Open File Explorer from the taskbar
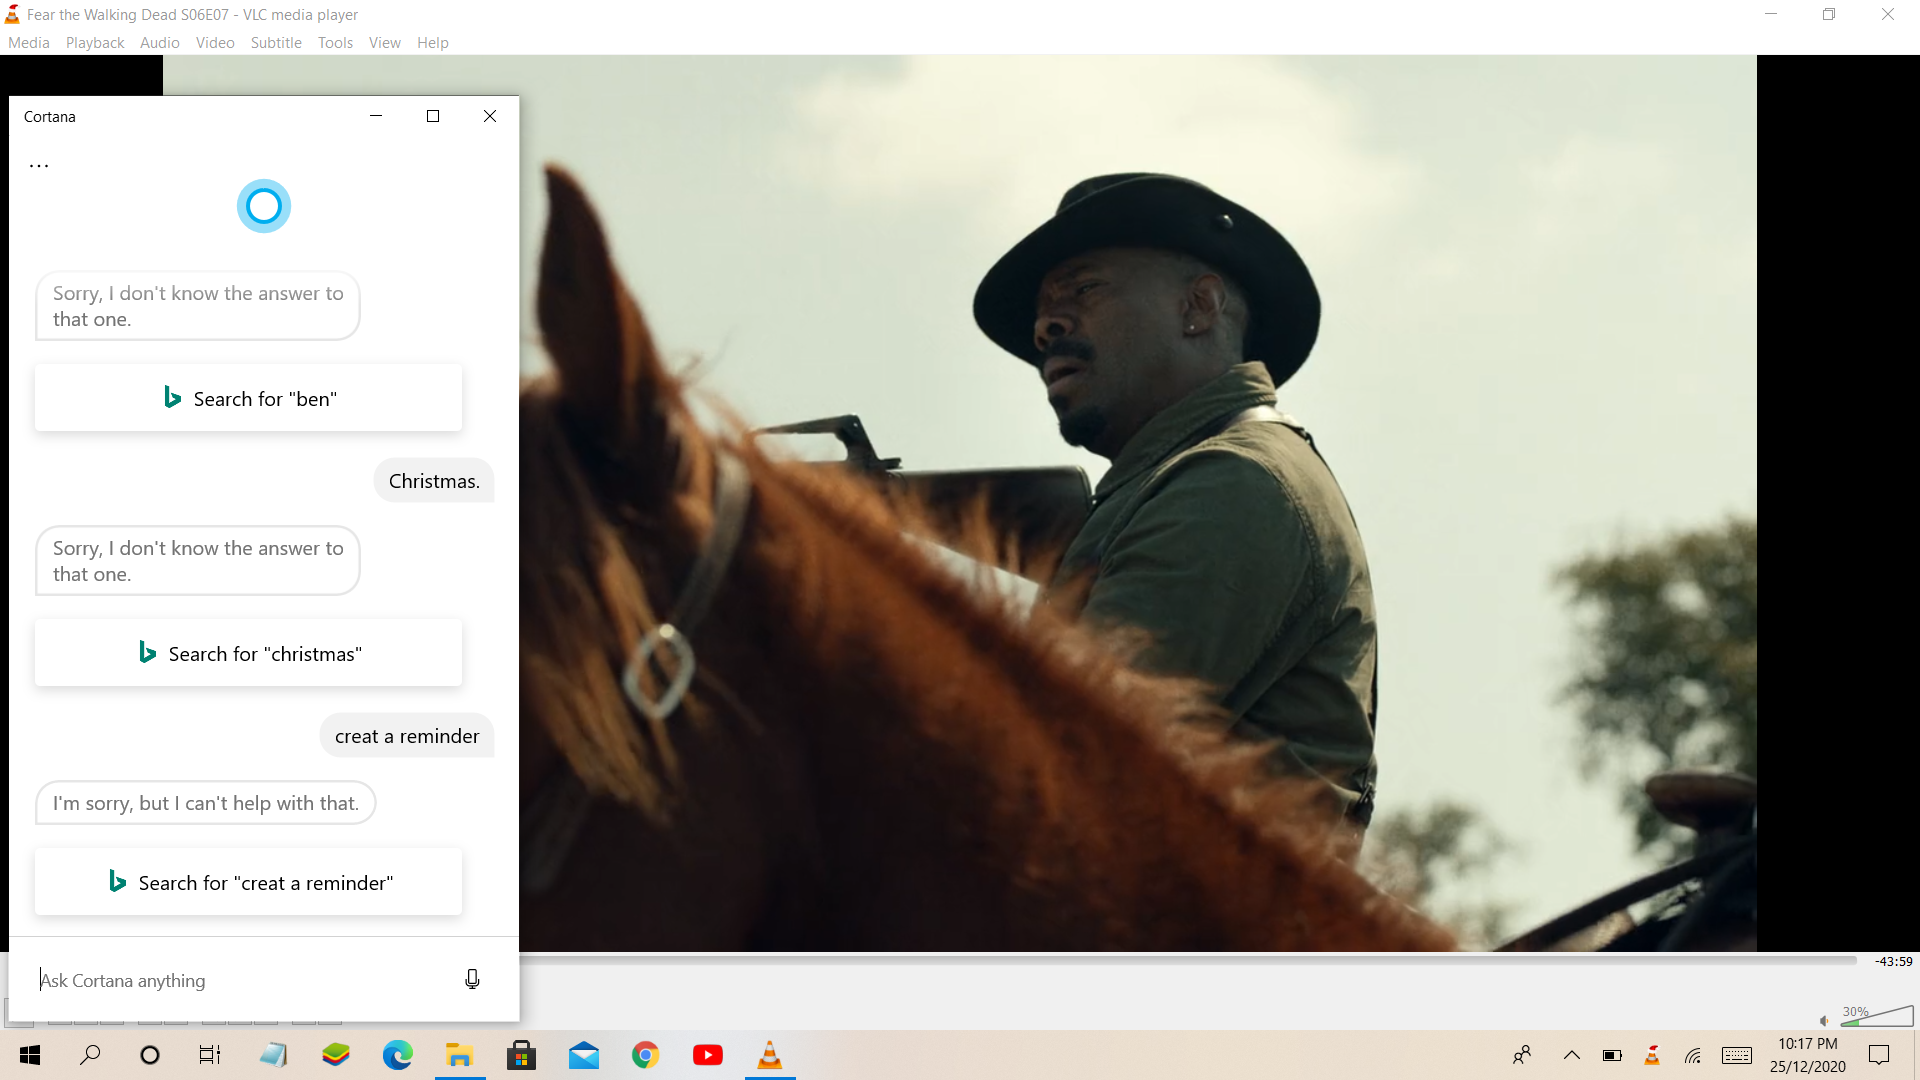This screenshot has height=1080, width=1920. click(460, 1055)
